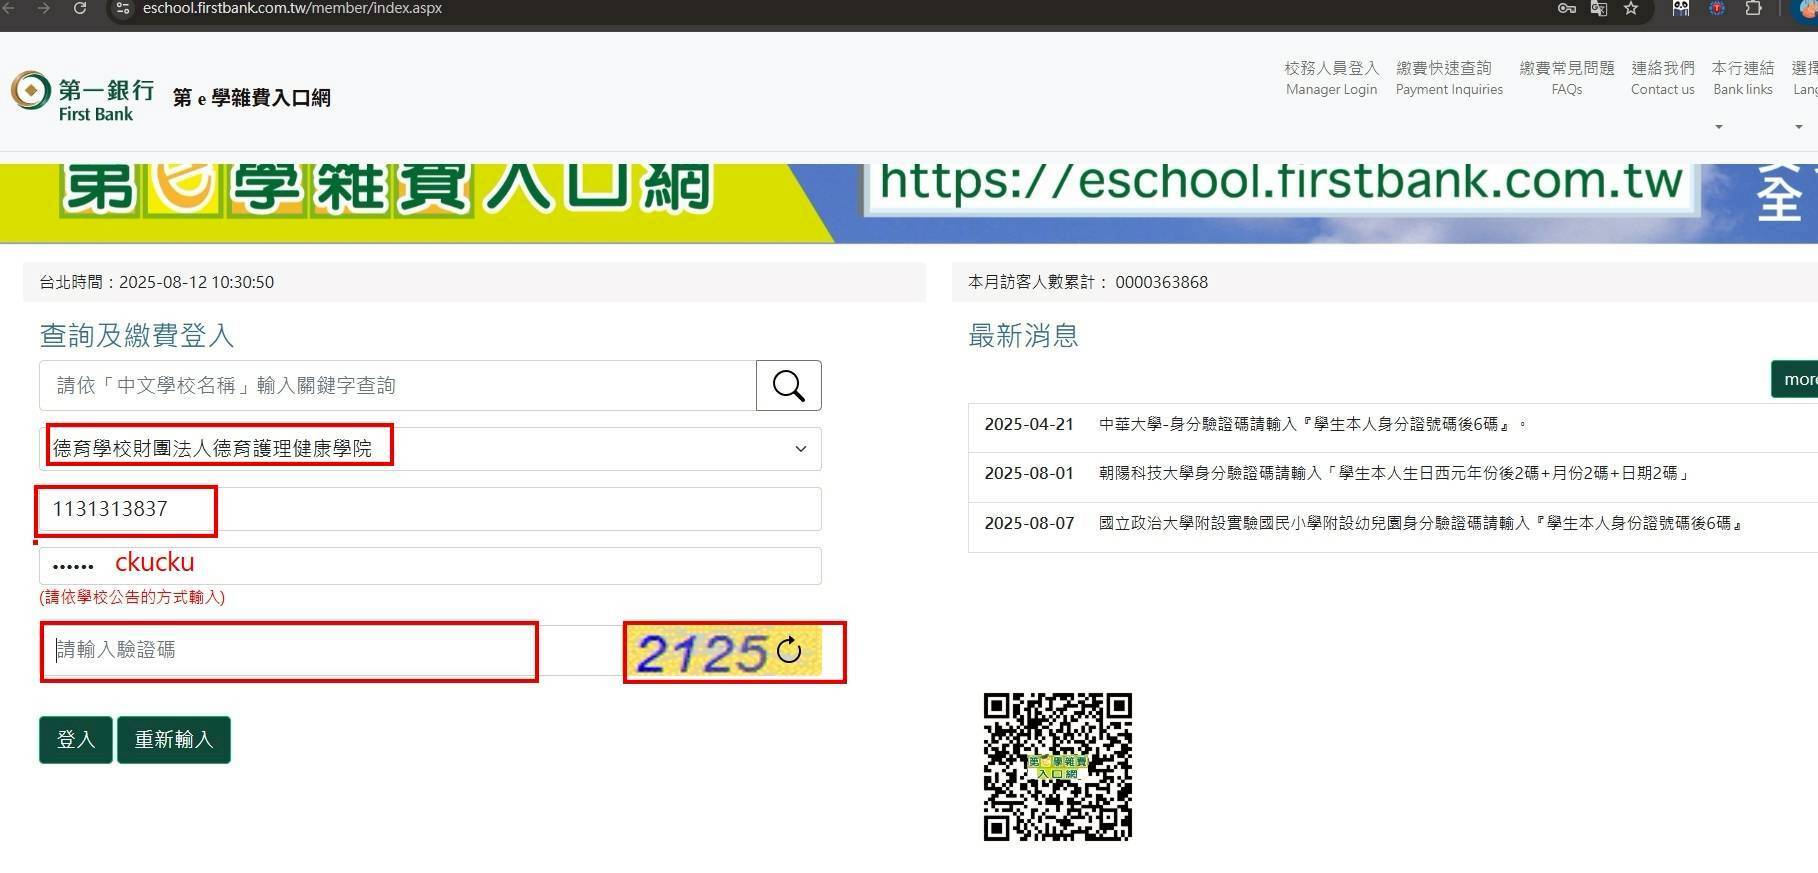The width and height of the screenshot is (1818, 873).
Task: Refresh the captcha image with circular arrow
Action: coord(789,651)
